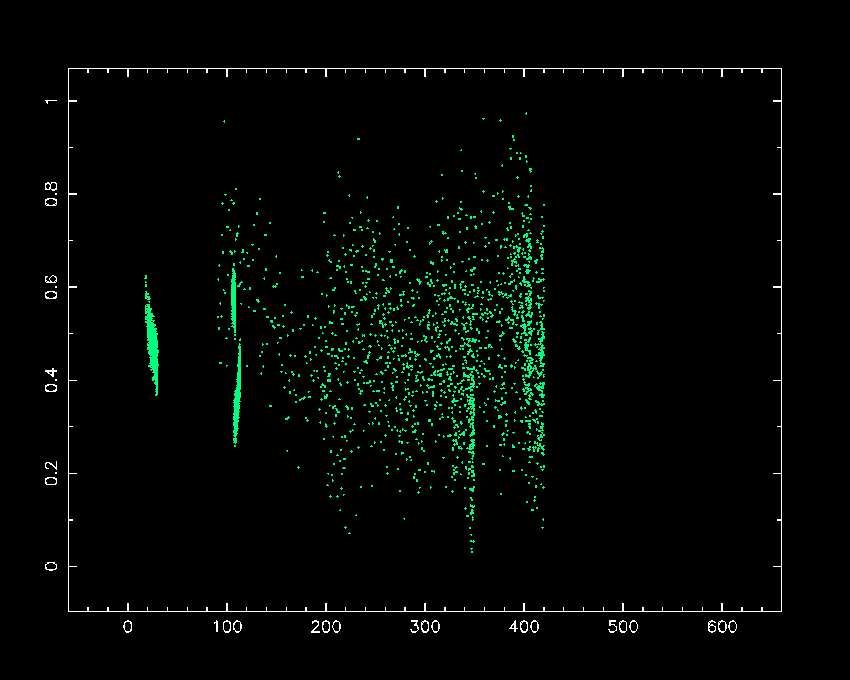Click the dense point cluster near x=25

152,336
